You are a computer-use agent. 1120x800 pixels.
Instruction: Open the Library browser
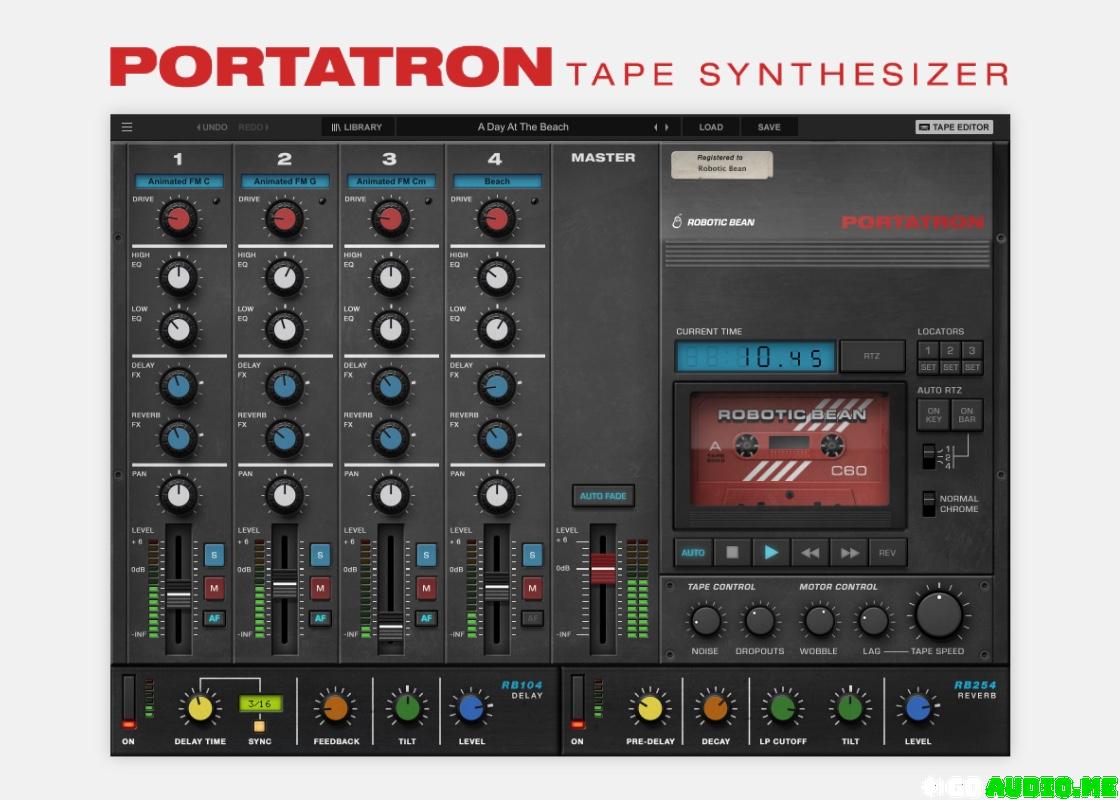pos(358,127)
